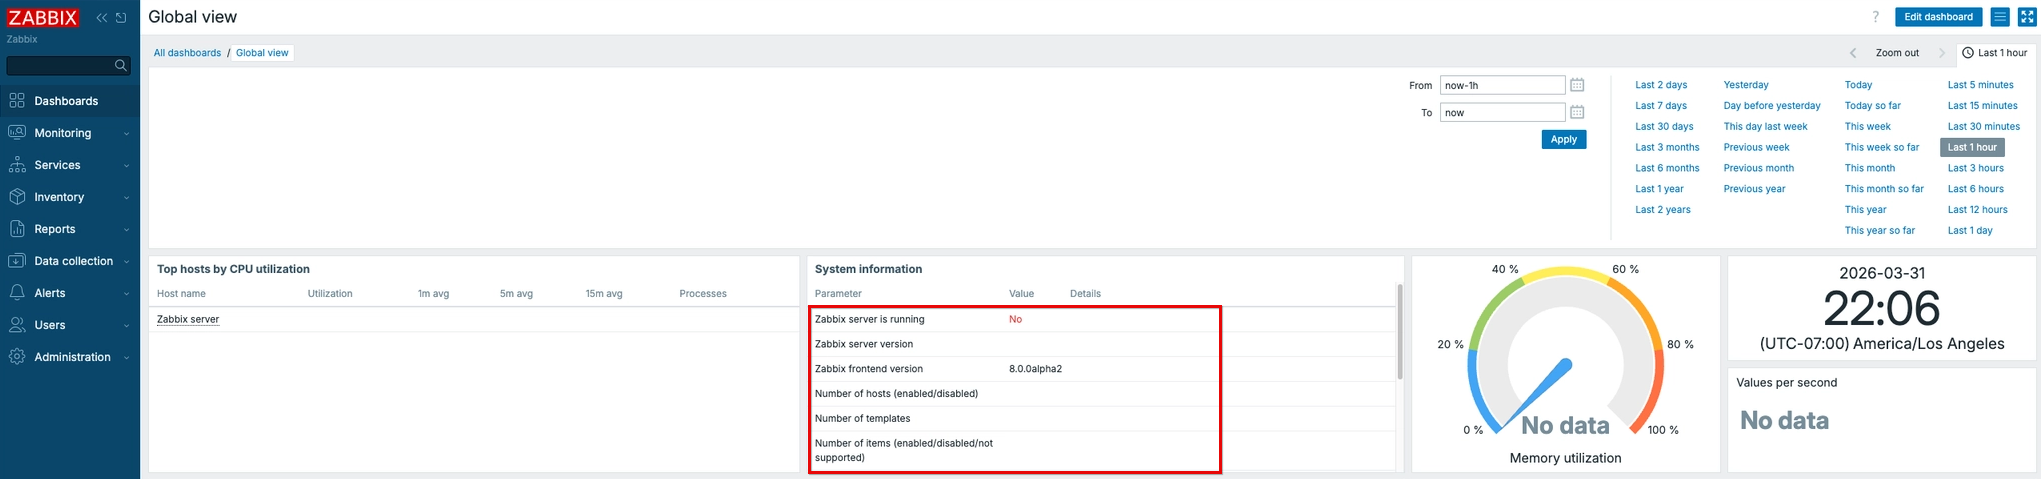Open the Dashboards menu item
Viewport: 2041px width, 479px height.
tap(66, 101)
